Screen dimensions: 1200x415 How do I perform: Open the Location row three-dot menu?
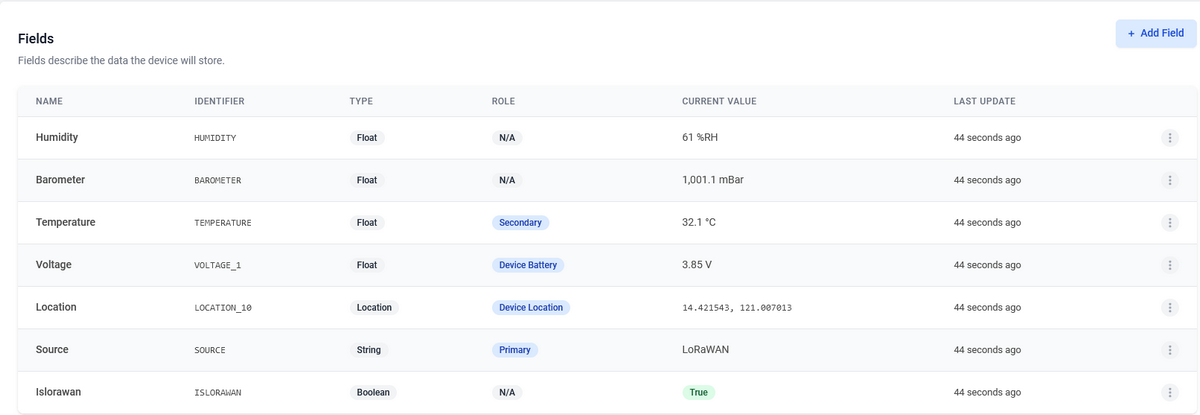pos(1169,308)
